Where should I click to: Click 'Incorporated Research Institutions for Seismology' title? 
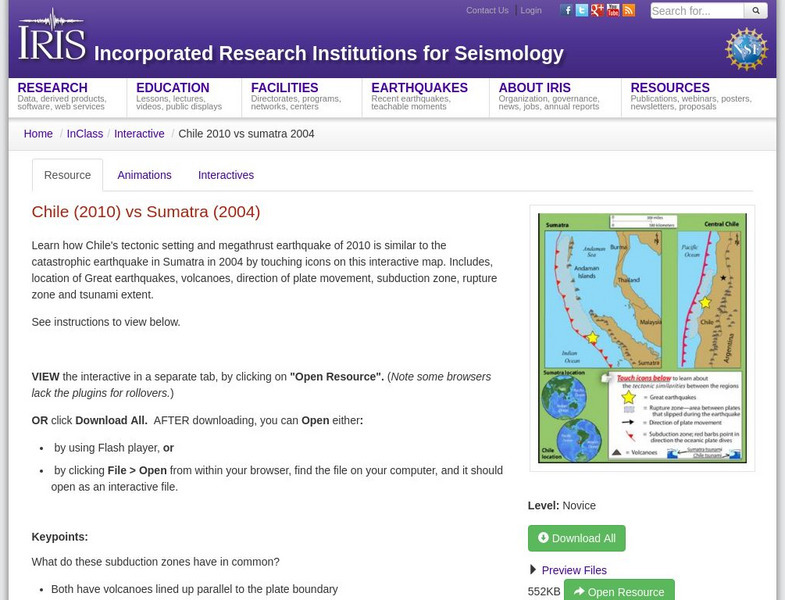329,53
